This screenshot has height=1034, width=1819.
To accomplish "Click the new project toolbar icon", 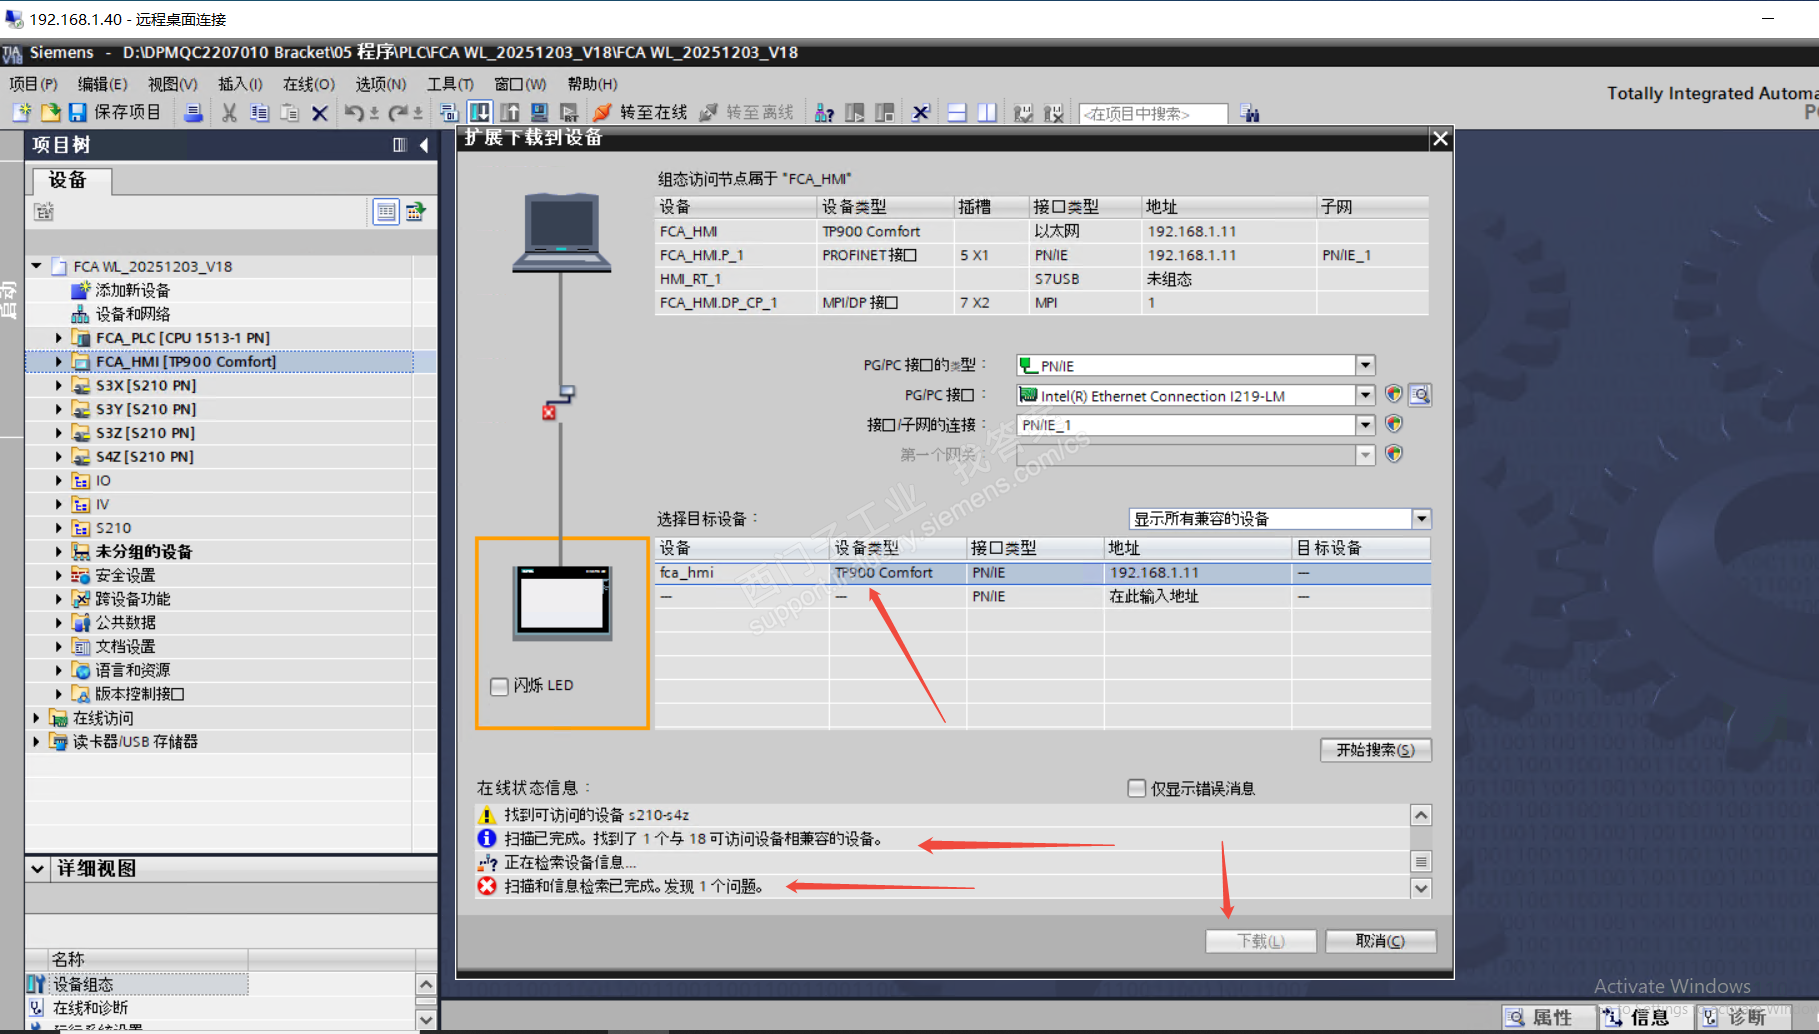I will pos(22,113).
